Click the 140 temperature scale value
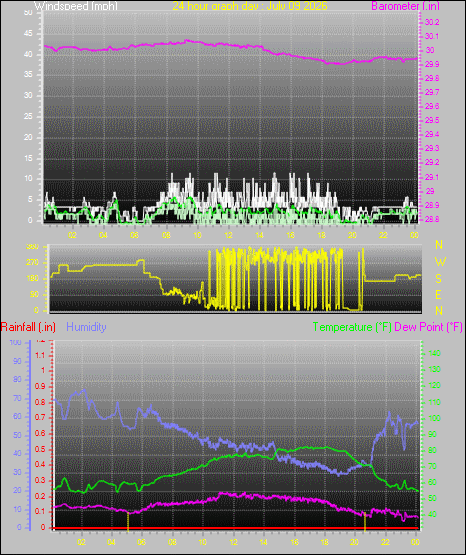 point(435,353)
